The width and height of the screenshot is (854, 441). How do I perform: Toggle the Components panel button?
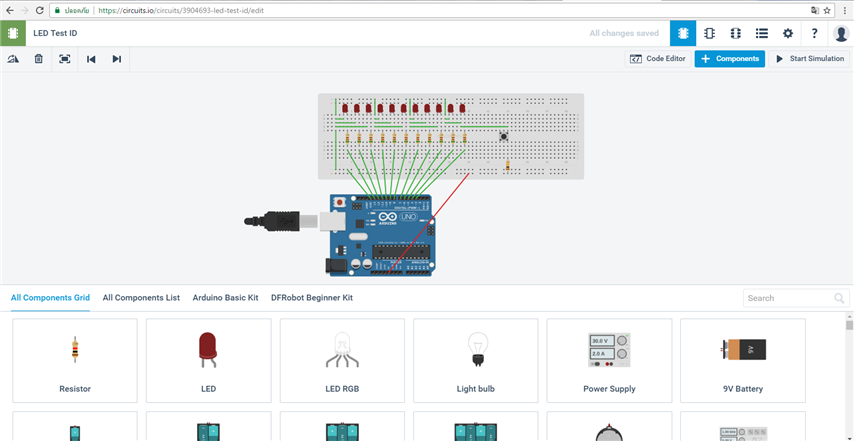729,59
